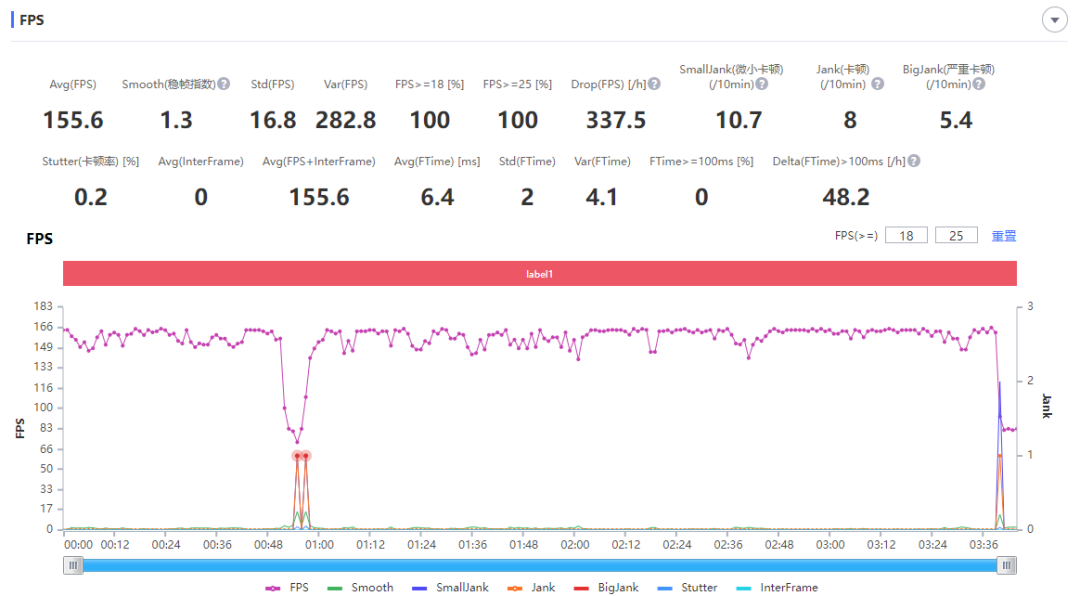Toggle the FPS series in legend
Screen dimensions: 1080x596
(x=287, y=588)
